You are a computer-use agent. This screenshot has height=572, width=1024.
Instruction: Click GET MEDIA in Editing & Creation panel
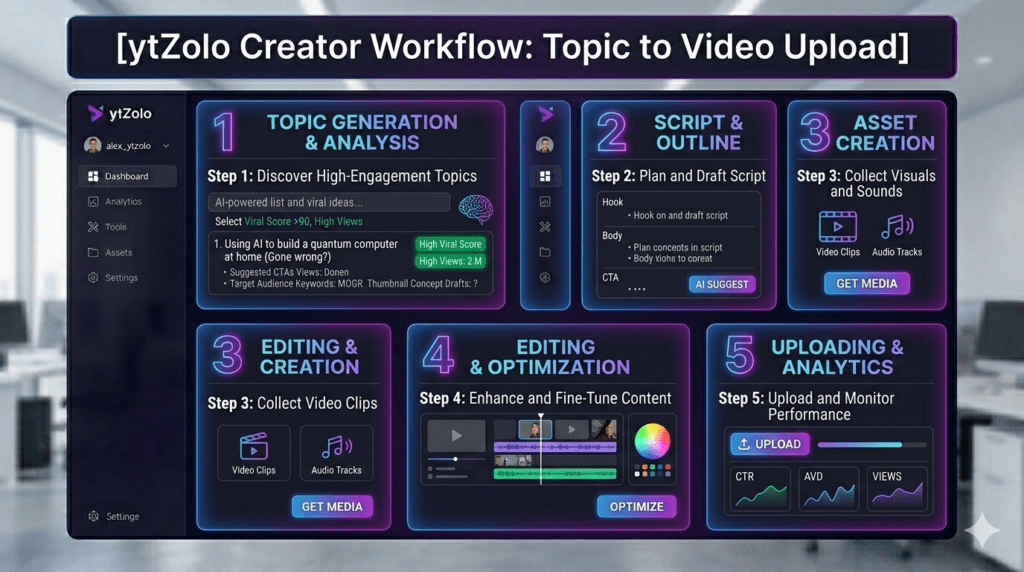pyautogui.click(x=332, y=507)
